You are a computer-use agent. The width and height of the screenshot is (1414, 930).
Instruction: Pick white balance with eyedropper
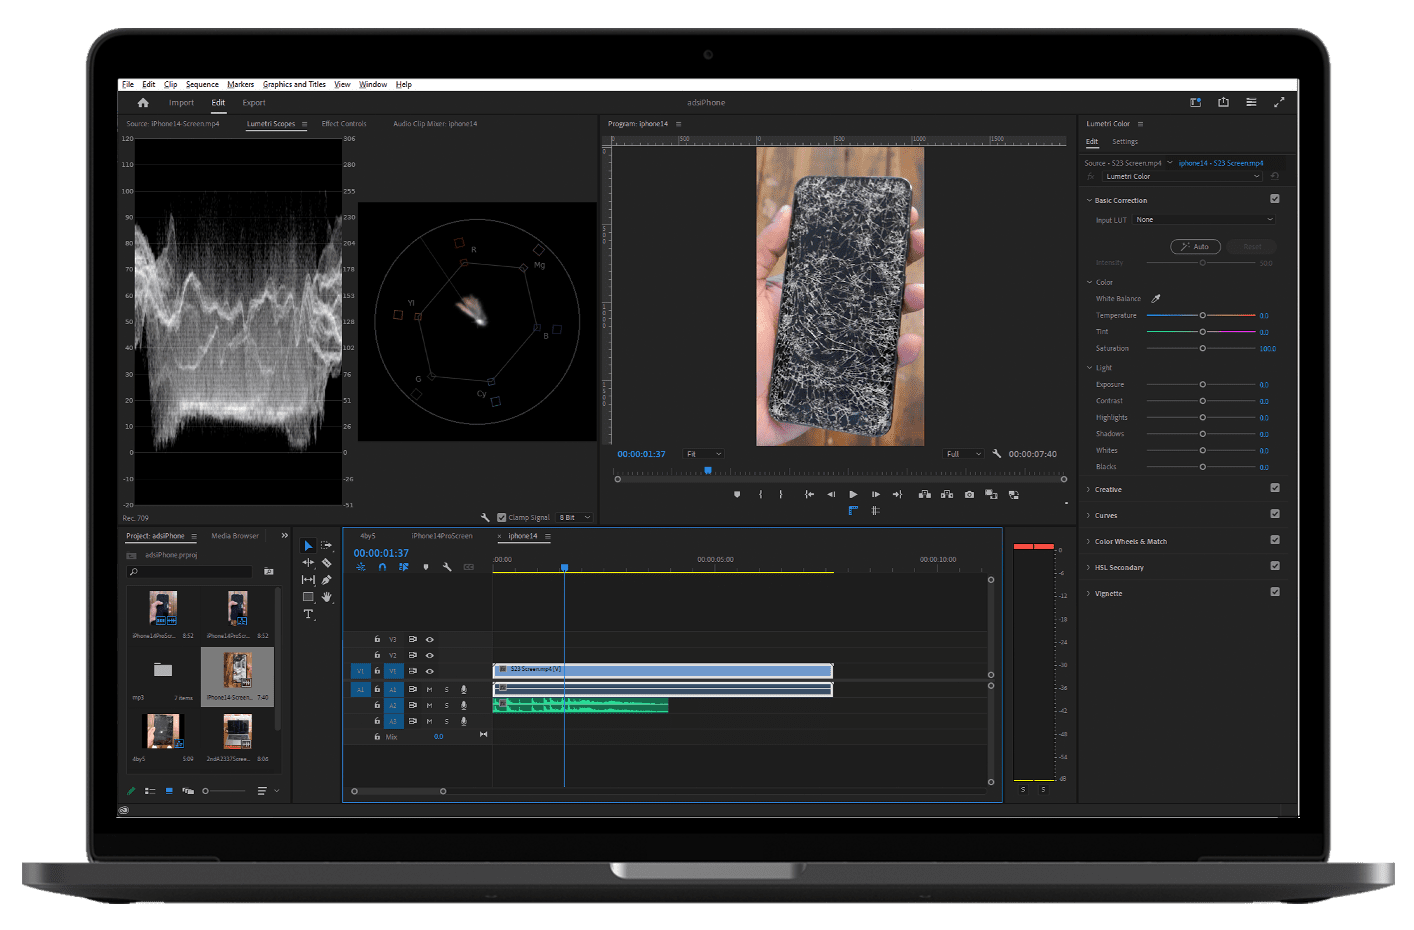pyautogui.click(x=1156, y=298)
